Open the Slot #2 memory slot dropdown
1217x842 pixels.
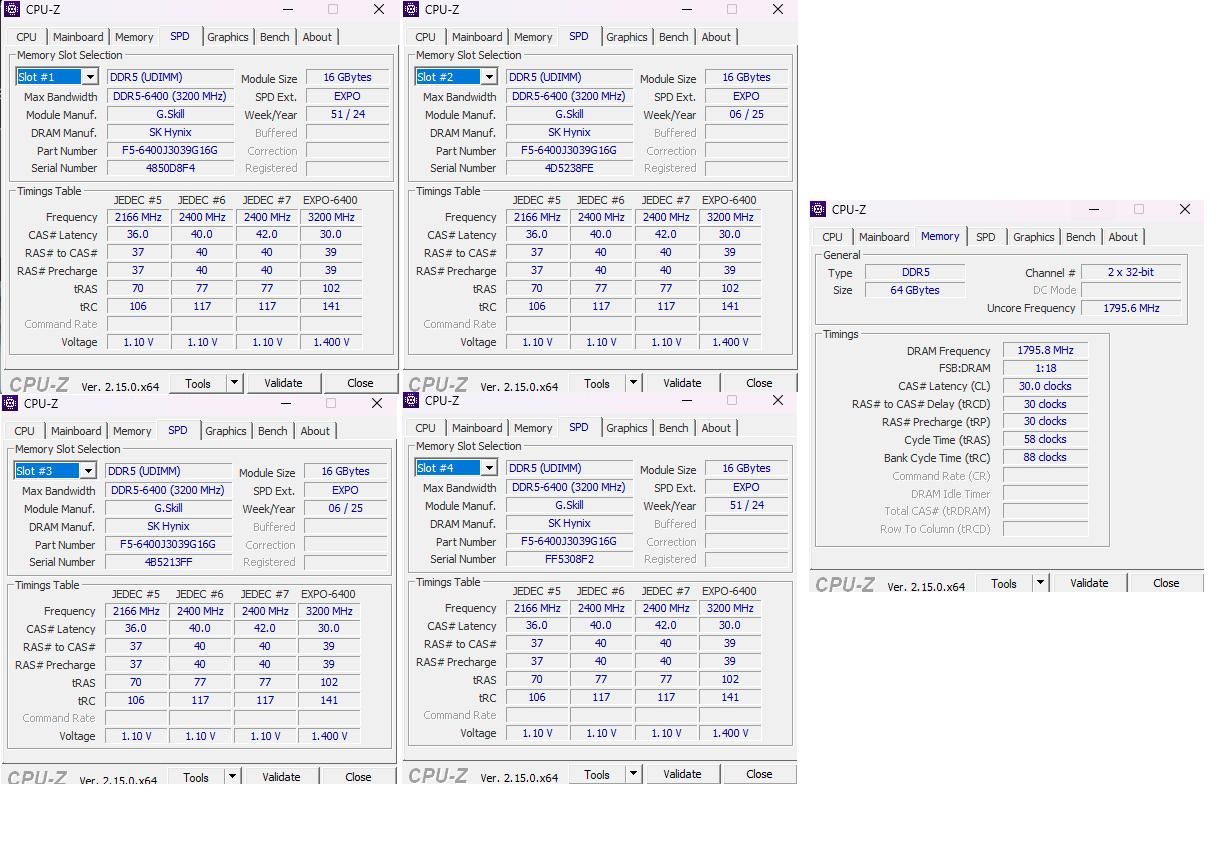click(x=488, y=77)
